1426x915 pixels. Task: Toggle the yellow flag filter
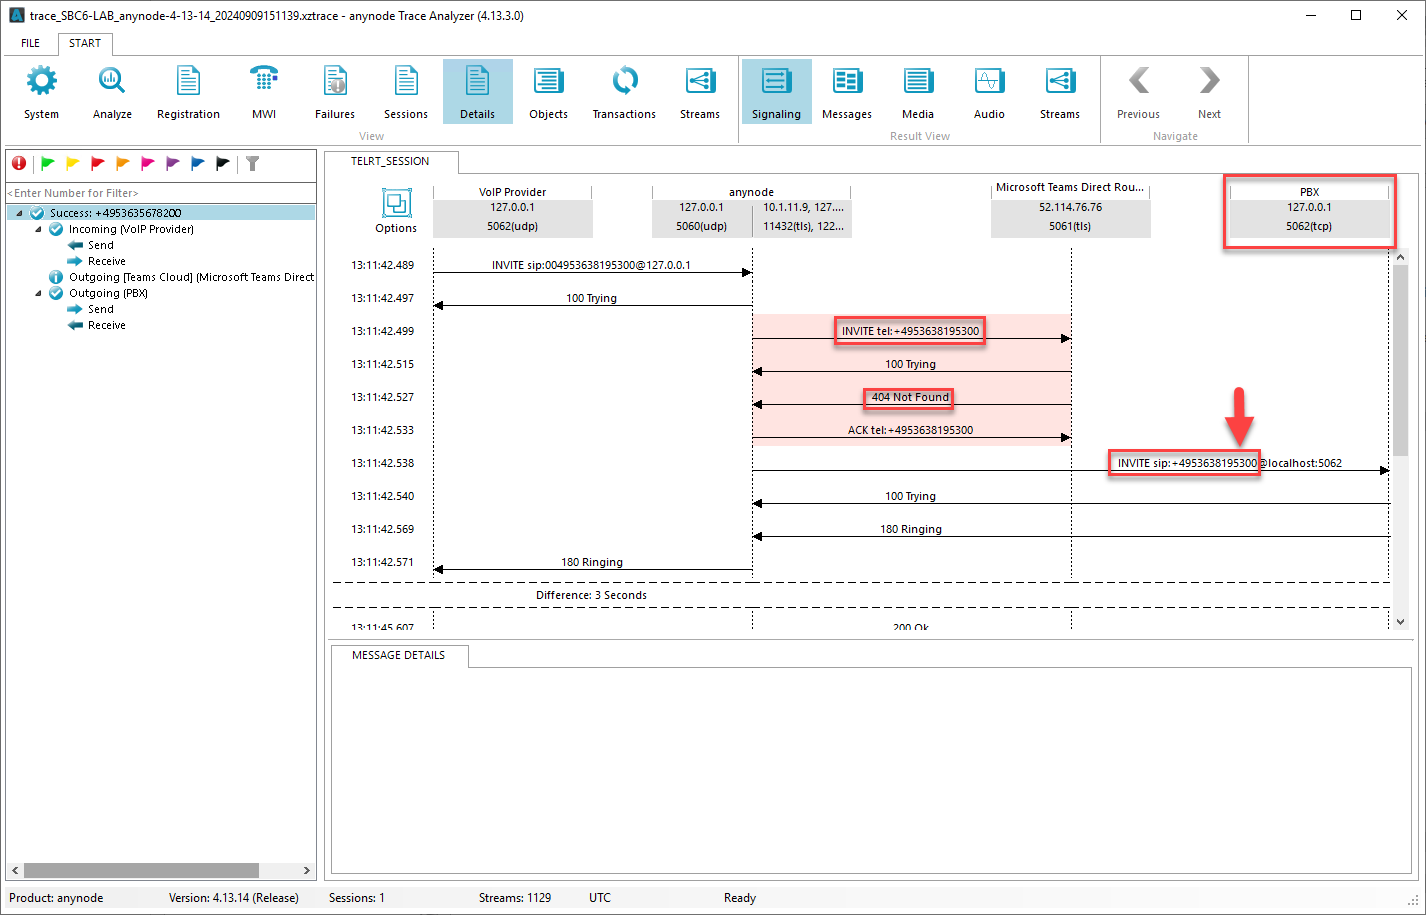point(73,163)
